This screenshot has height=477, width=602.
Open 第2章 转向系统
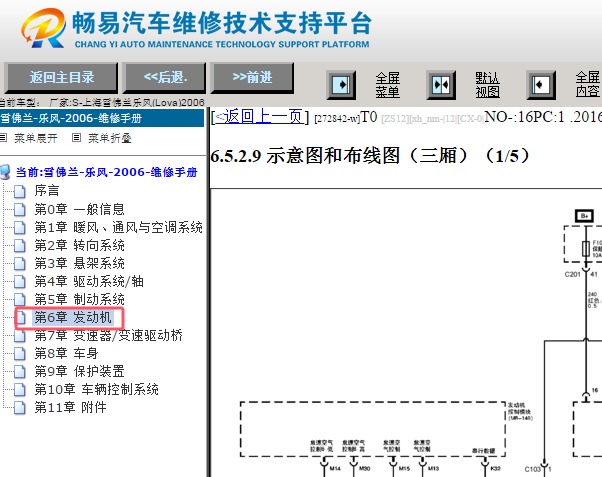tap(79, 245)
